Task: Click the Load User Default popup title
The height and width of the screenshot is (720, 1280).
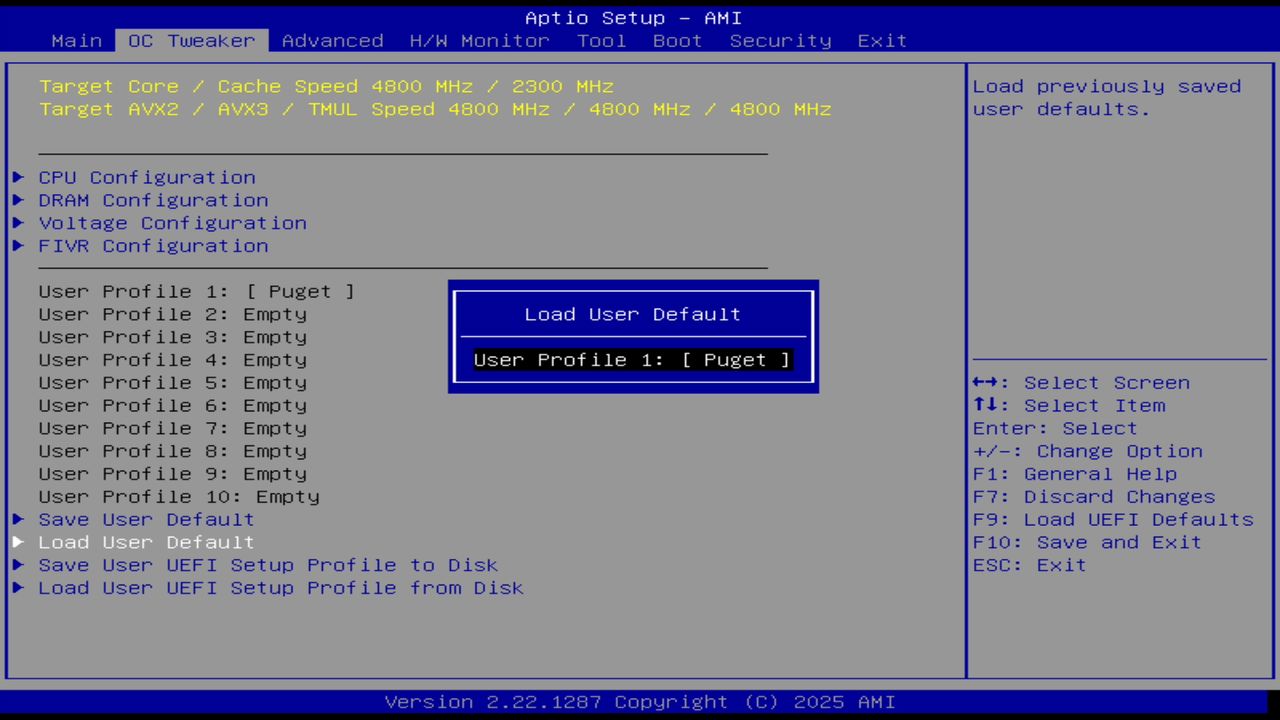Action: (633, 315)
